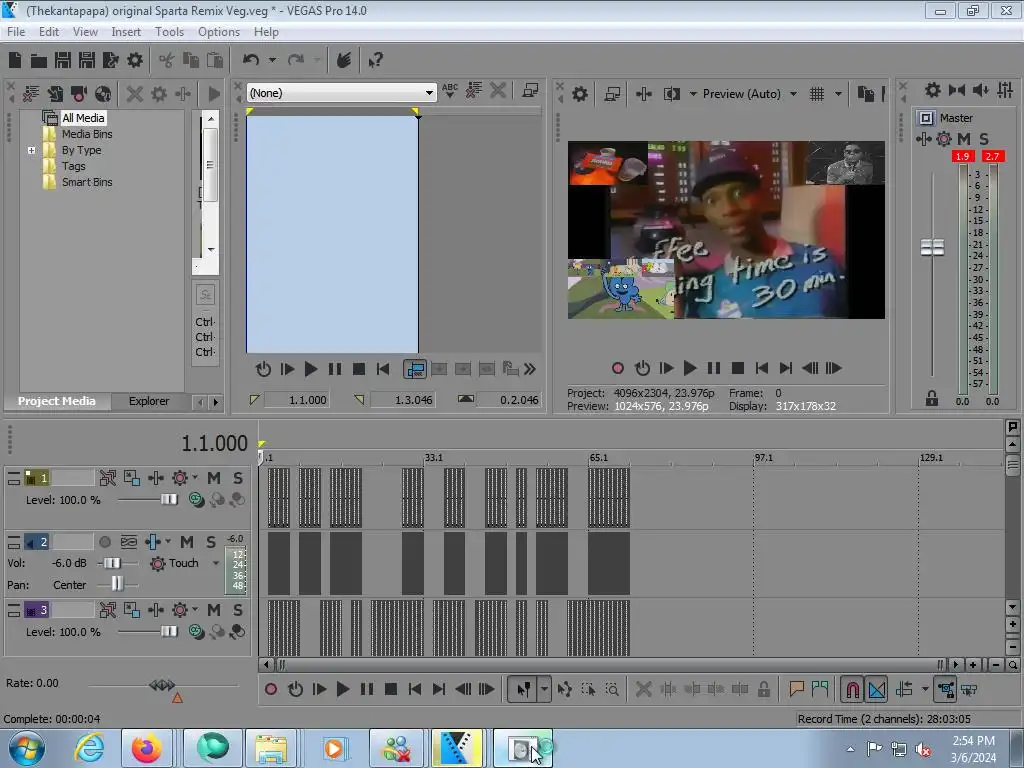Click Record button in timeline transport
Viewport: 1024px width, 768px height.
coord(271,689)
